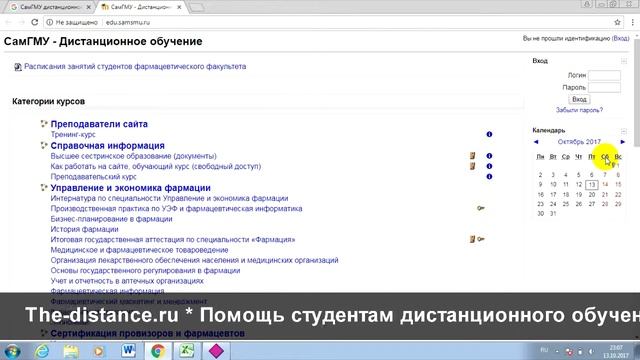Open Организация лекарственного обеспечения населения course
The height and width of the screenshot is (360, 640).
[194, 260]
